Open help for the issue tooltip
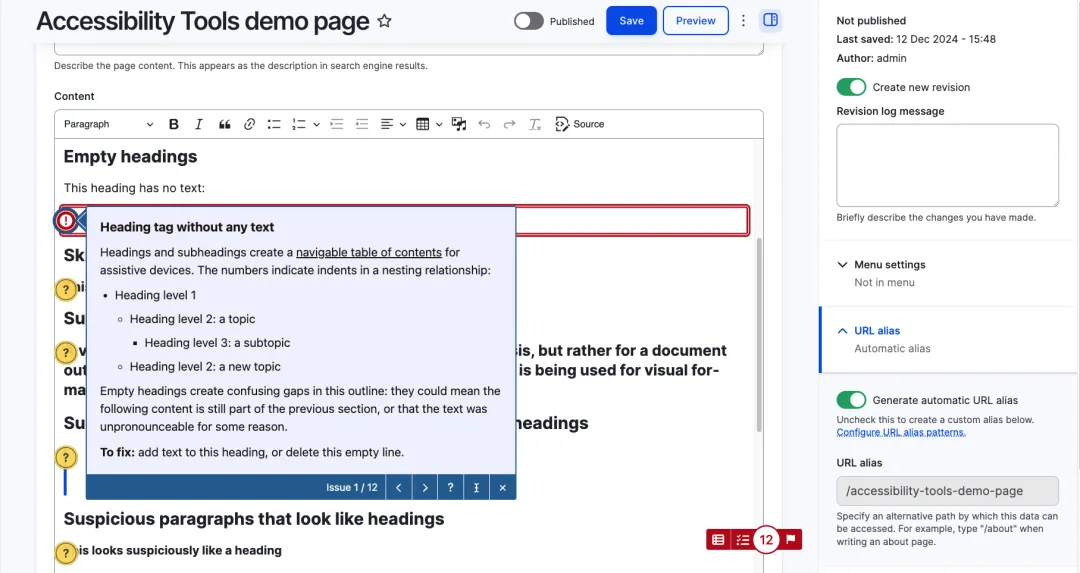The height and width of the screenshot is (573, 1080). coord(450,487)
